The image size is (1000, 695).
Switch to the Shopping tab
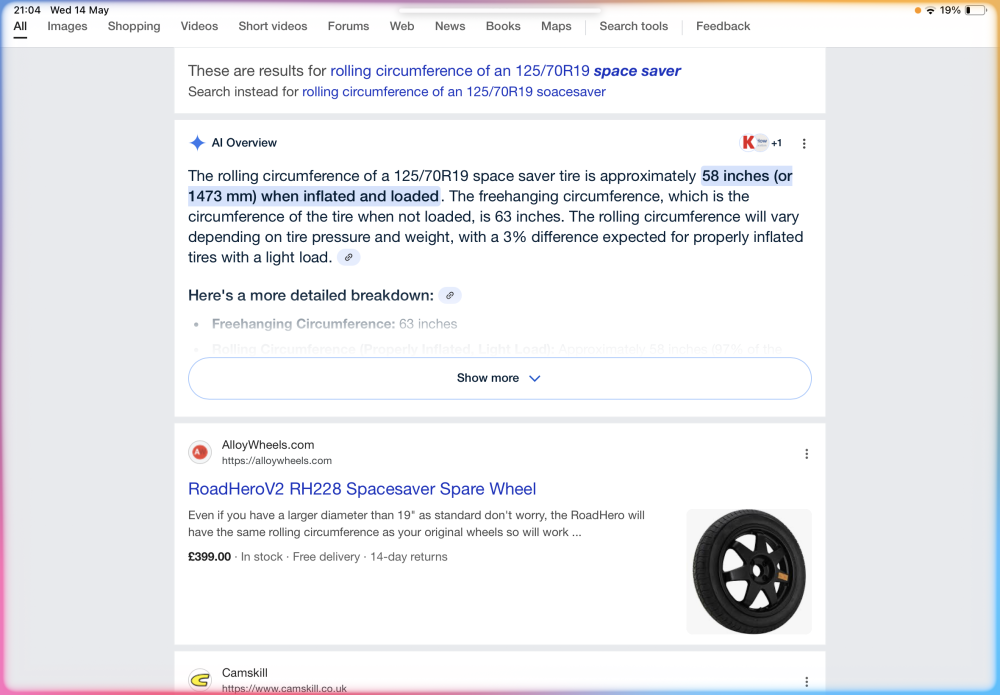pyautogui.click(x=134, y=26)
